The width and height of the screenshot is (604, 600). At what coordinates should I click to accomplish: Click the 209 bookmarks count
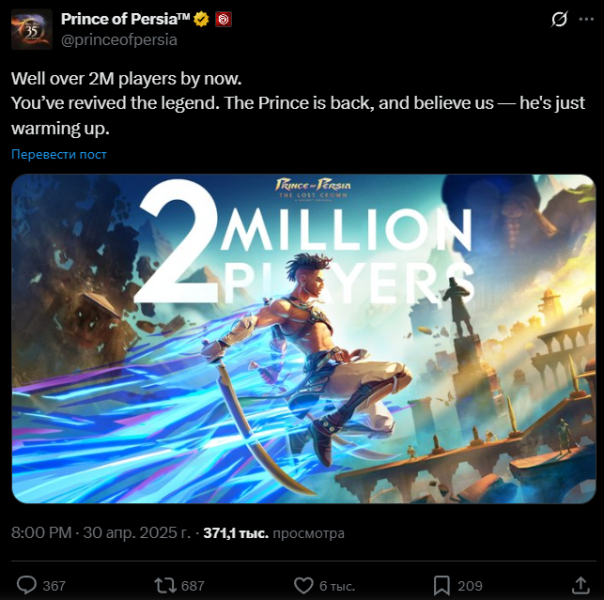(x=470, y=586)
